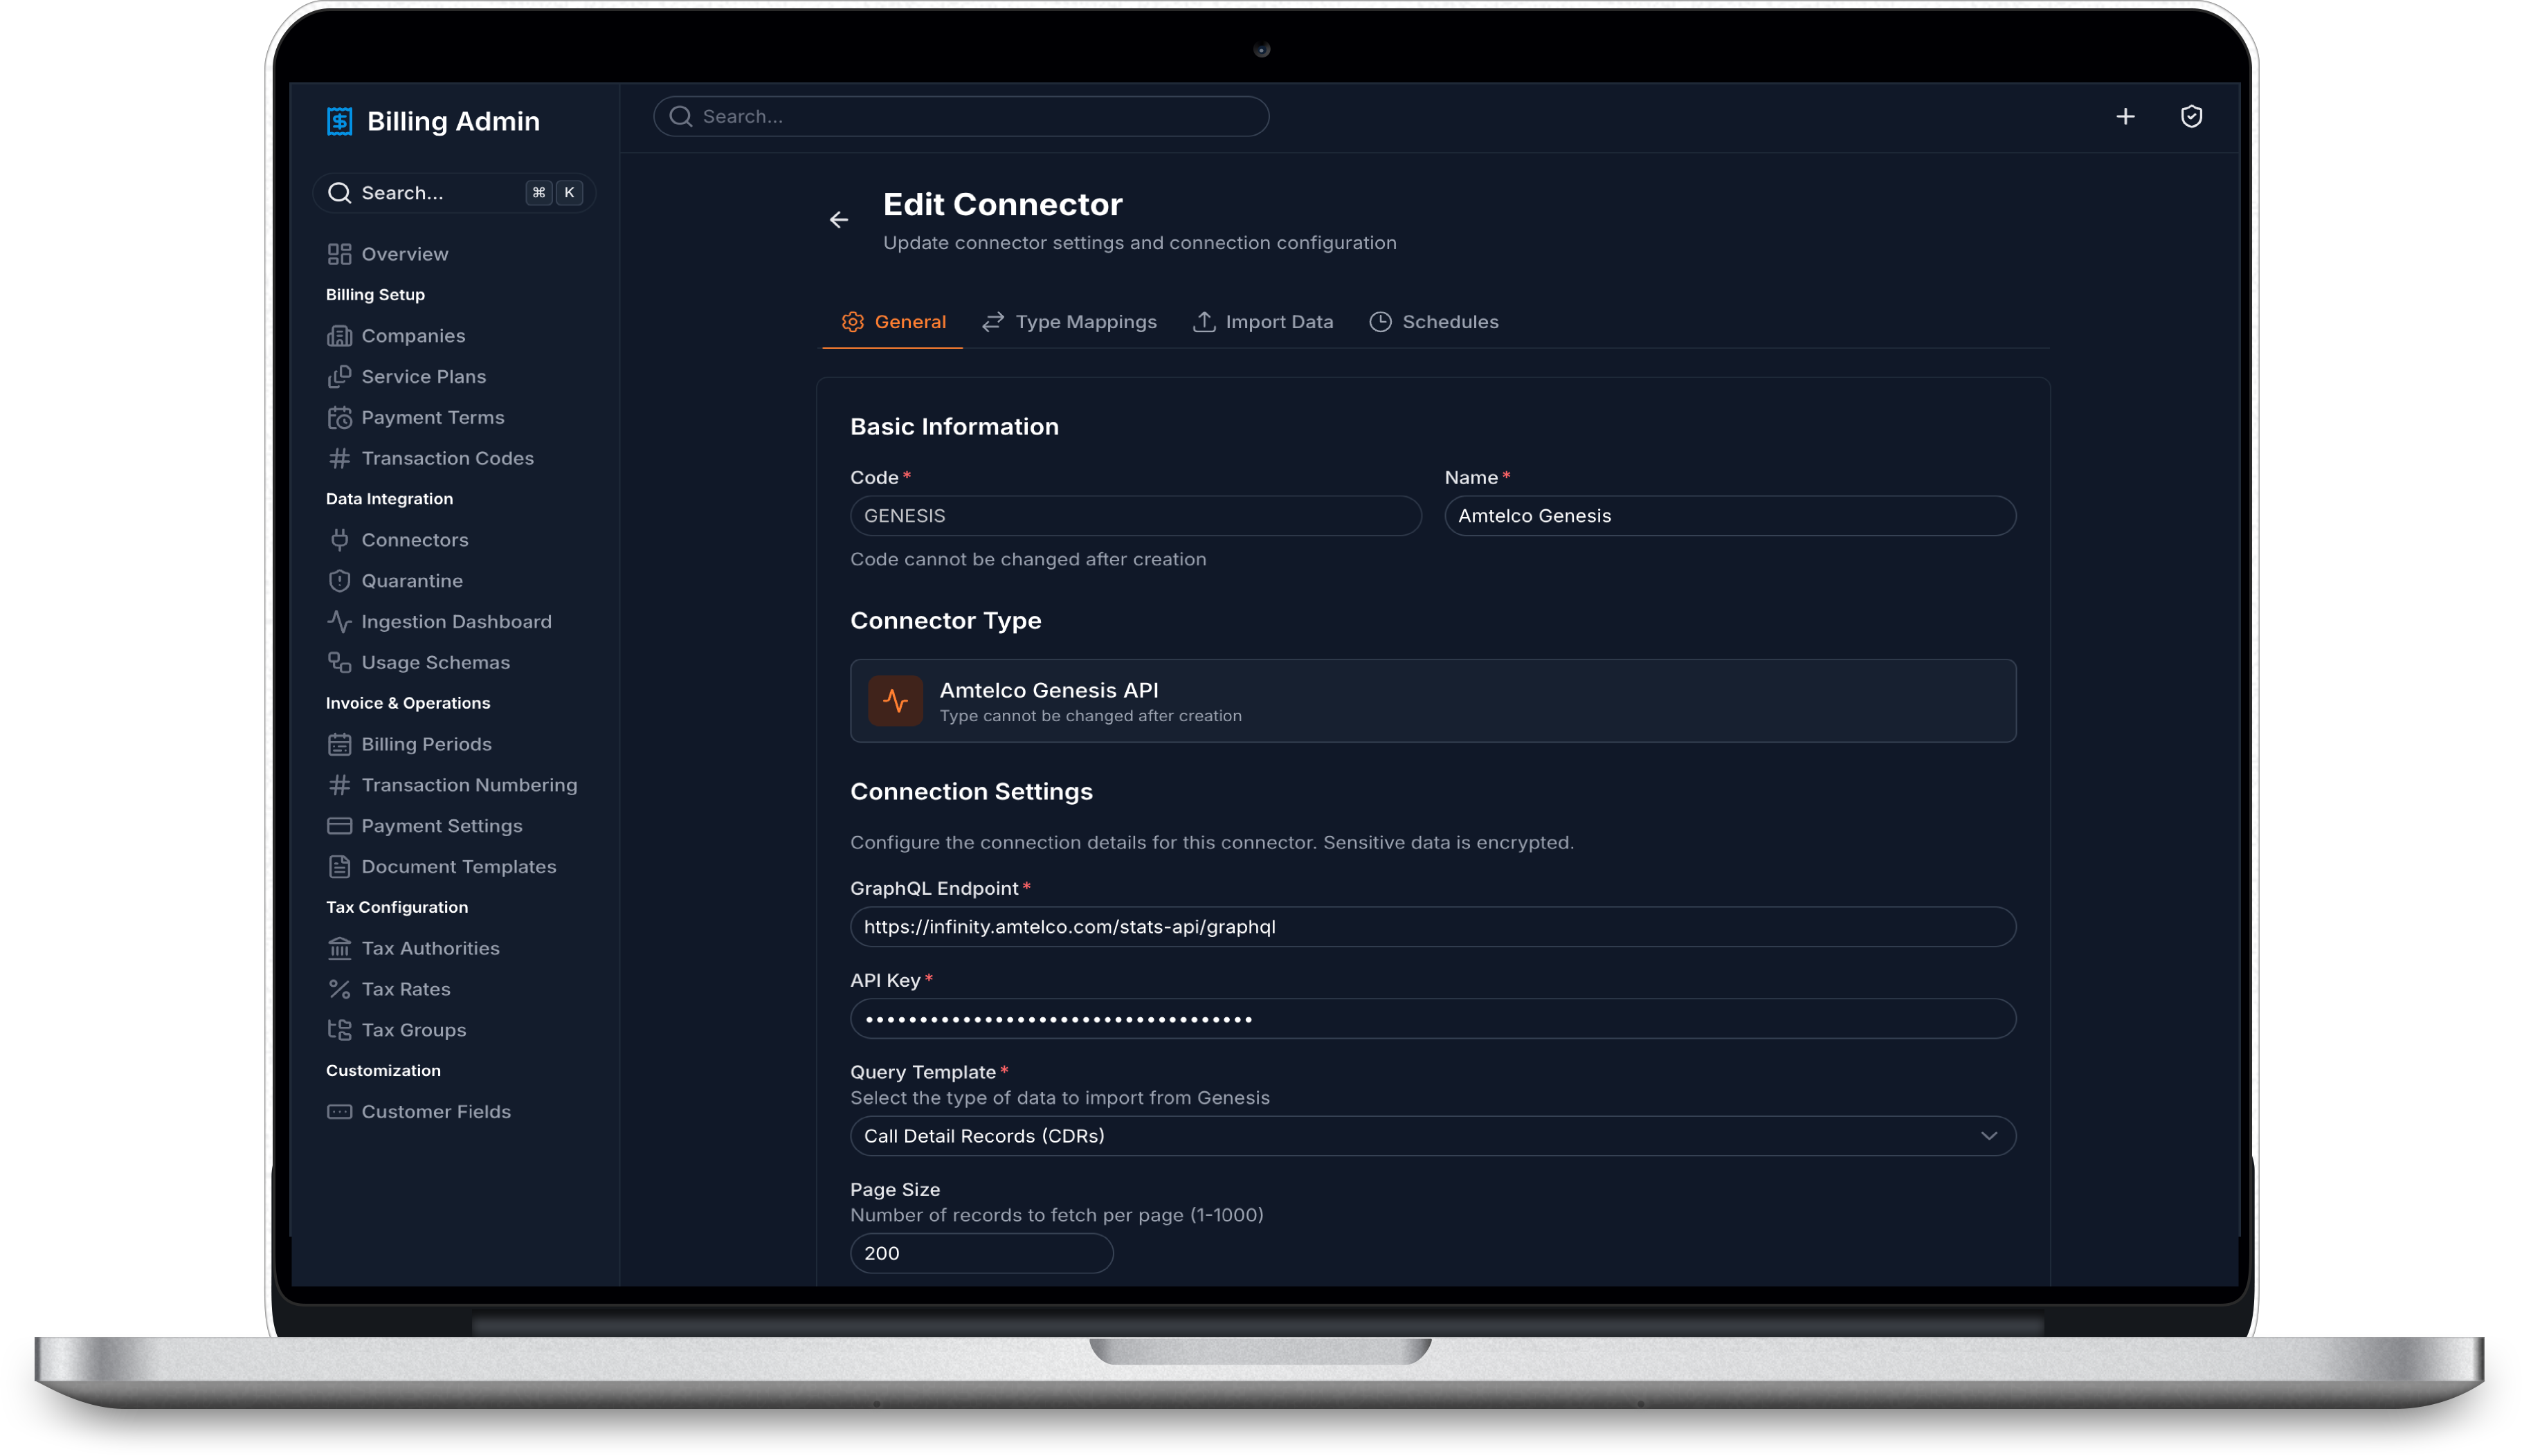This screenshot has width=2522, height=1456.
Task: Click the Billing Admin logo icon
Action: 340,121
